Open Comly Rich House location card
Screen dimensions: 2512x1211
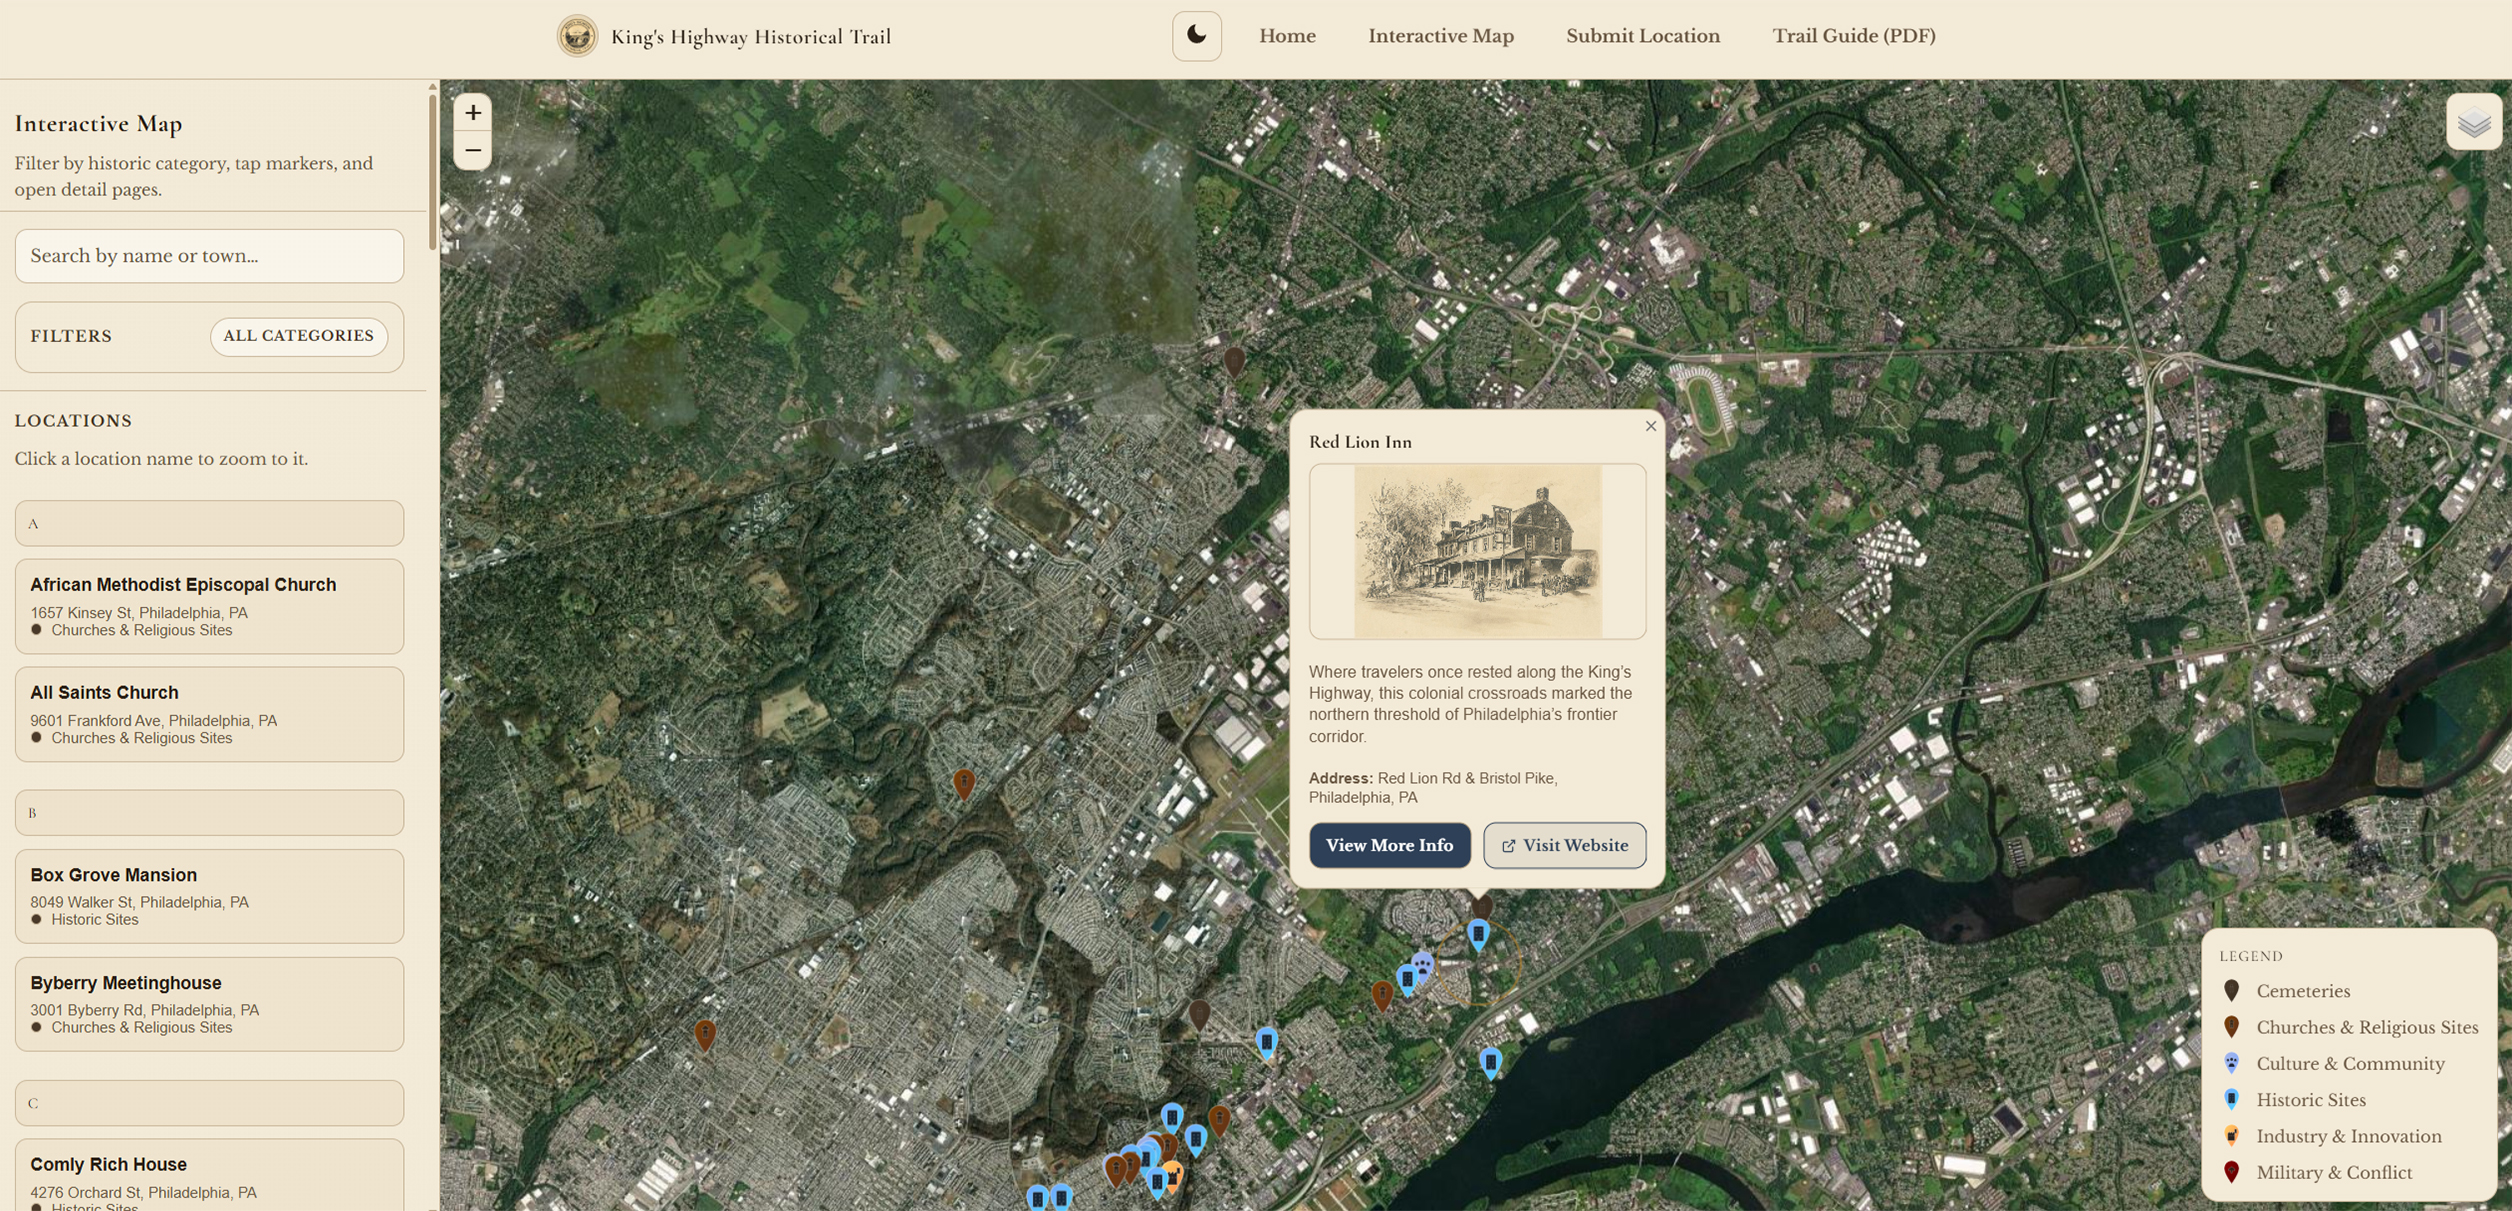pyautogui.click(x=209, y=1175)
